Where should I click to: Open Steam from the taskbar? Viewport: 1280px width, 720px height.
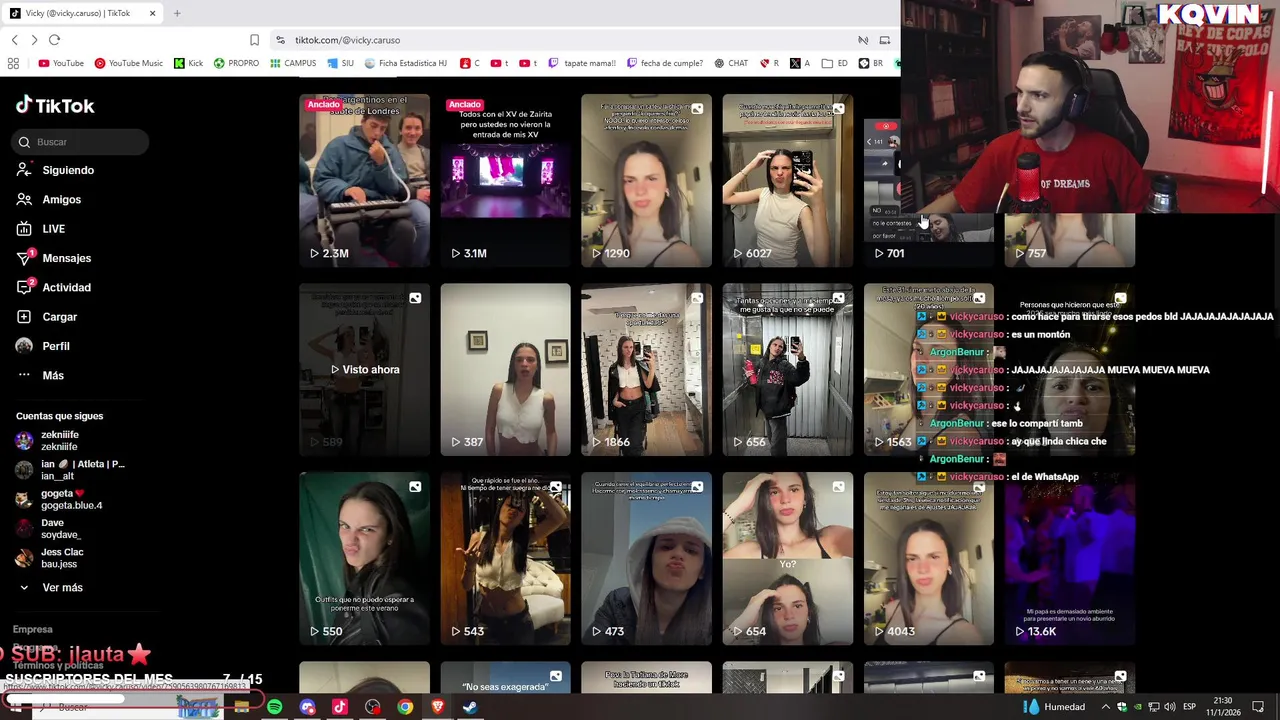470,707
